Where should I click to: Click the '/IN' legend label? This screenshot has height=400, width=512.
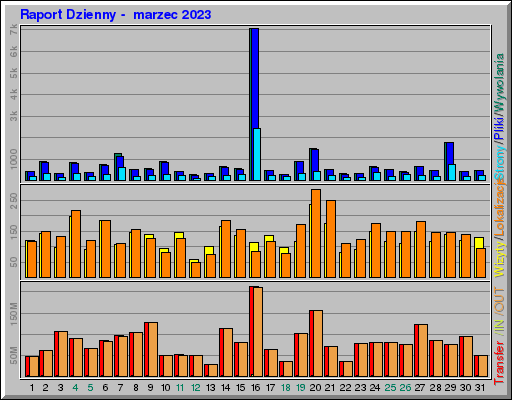[x=499, y=327]
